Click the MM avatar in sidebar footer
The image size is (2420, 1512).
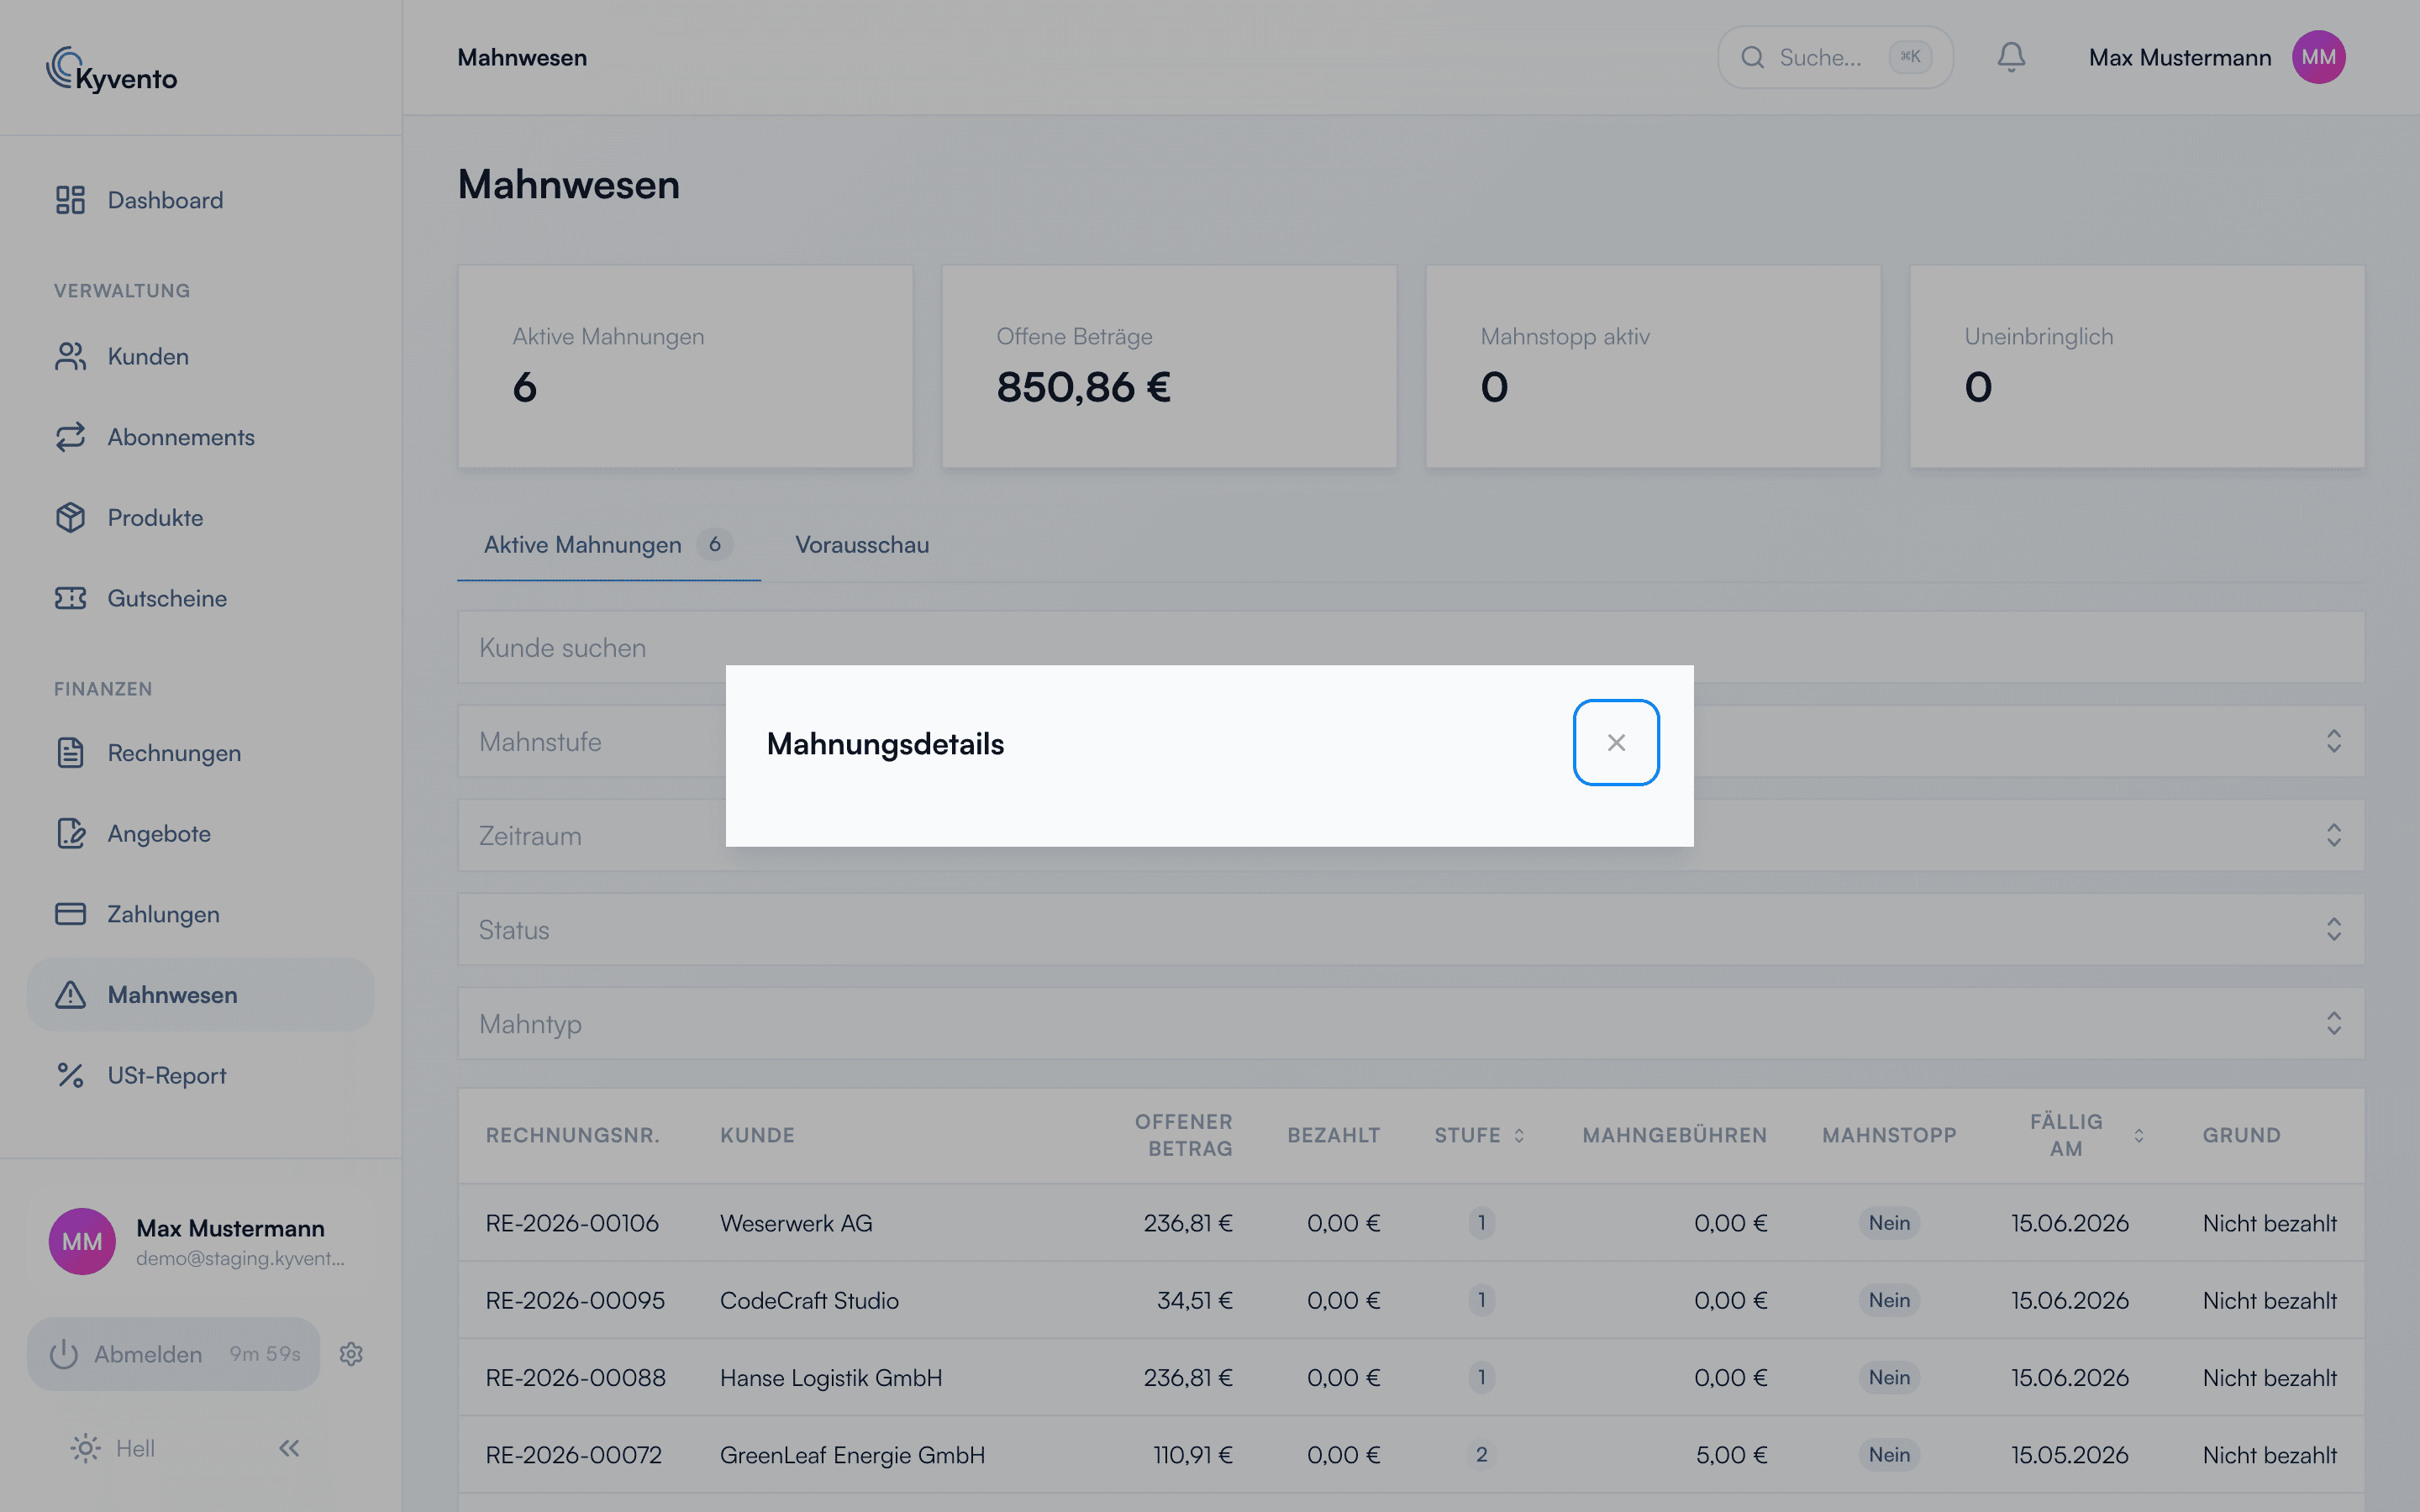(x=82, y=1241)
